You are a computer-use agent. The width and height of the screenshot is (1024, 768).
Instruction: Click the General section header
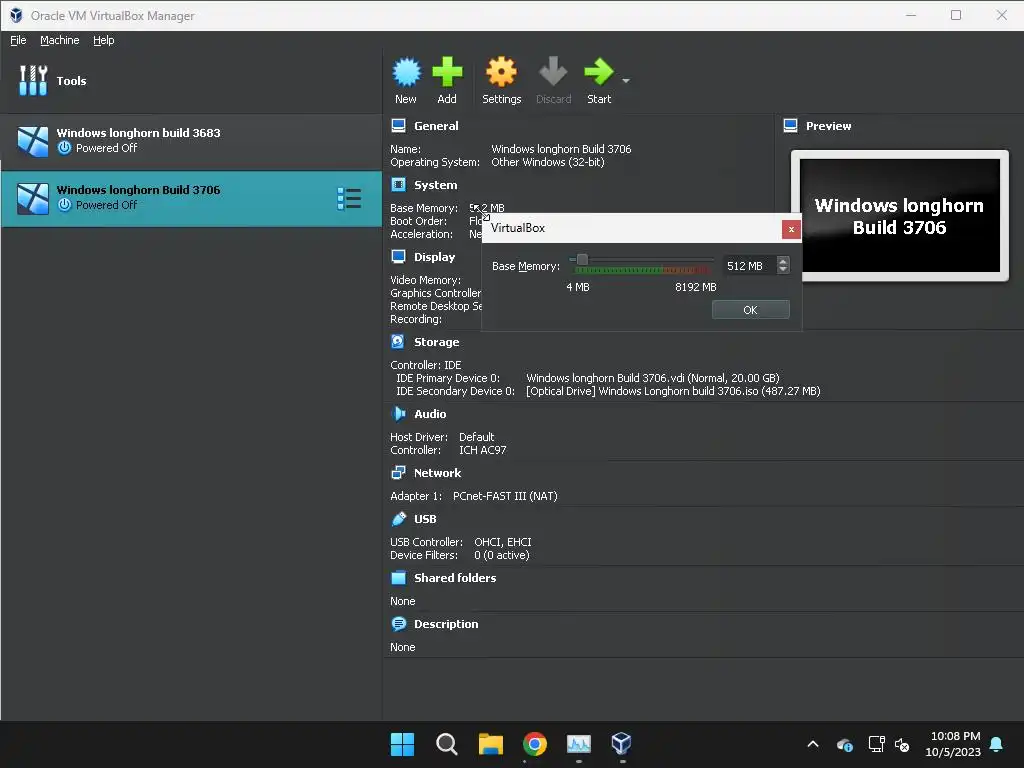436,126
